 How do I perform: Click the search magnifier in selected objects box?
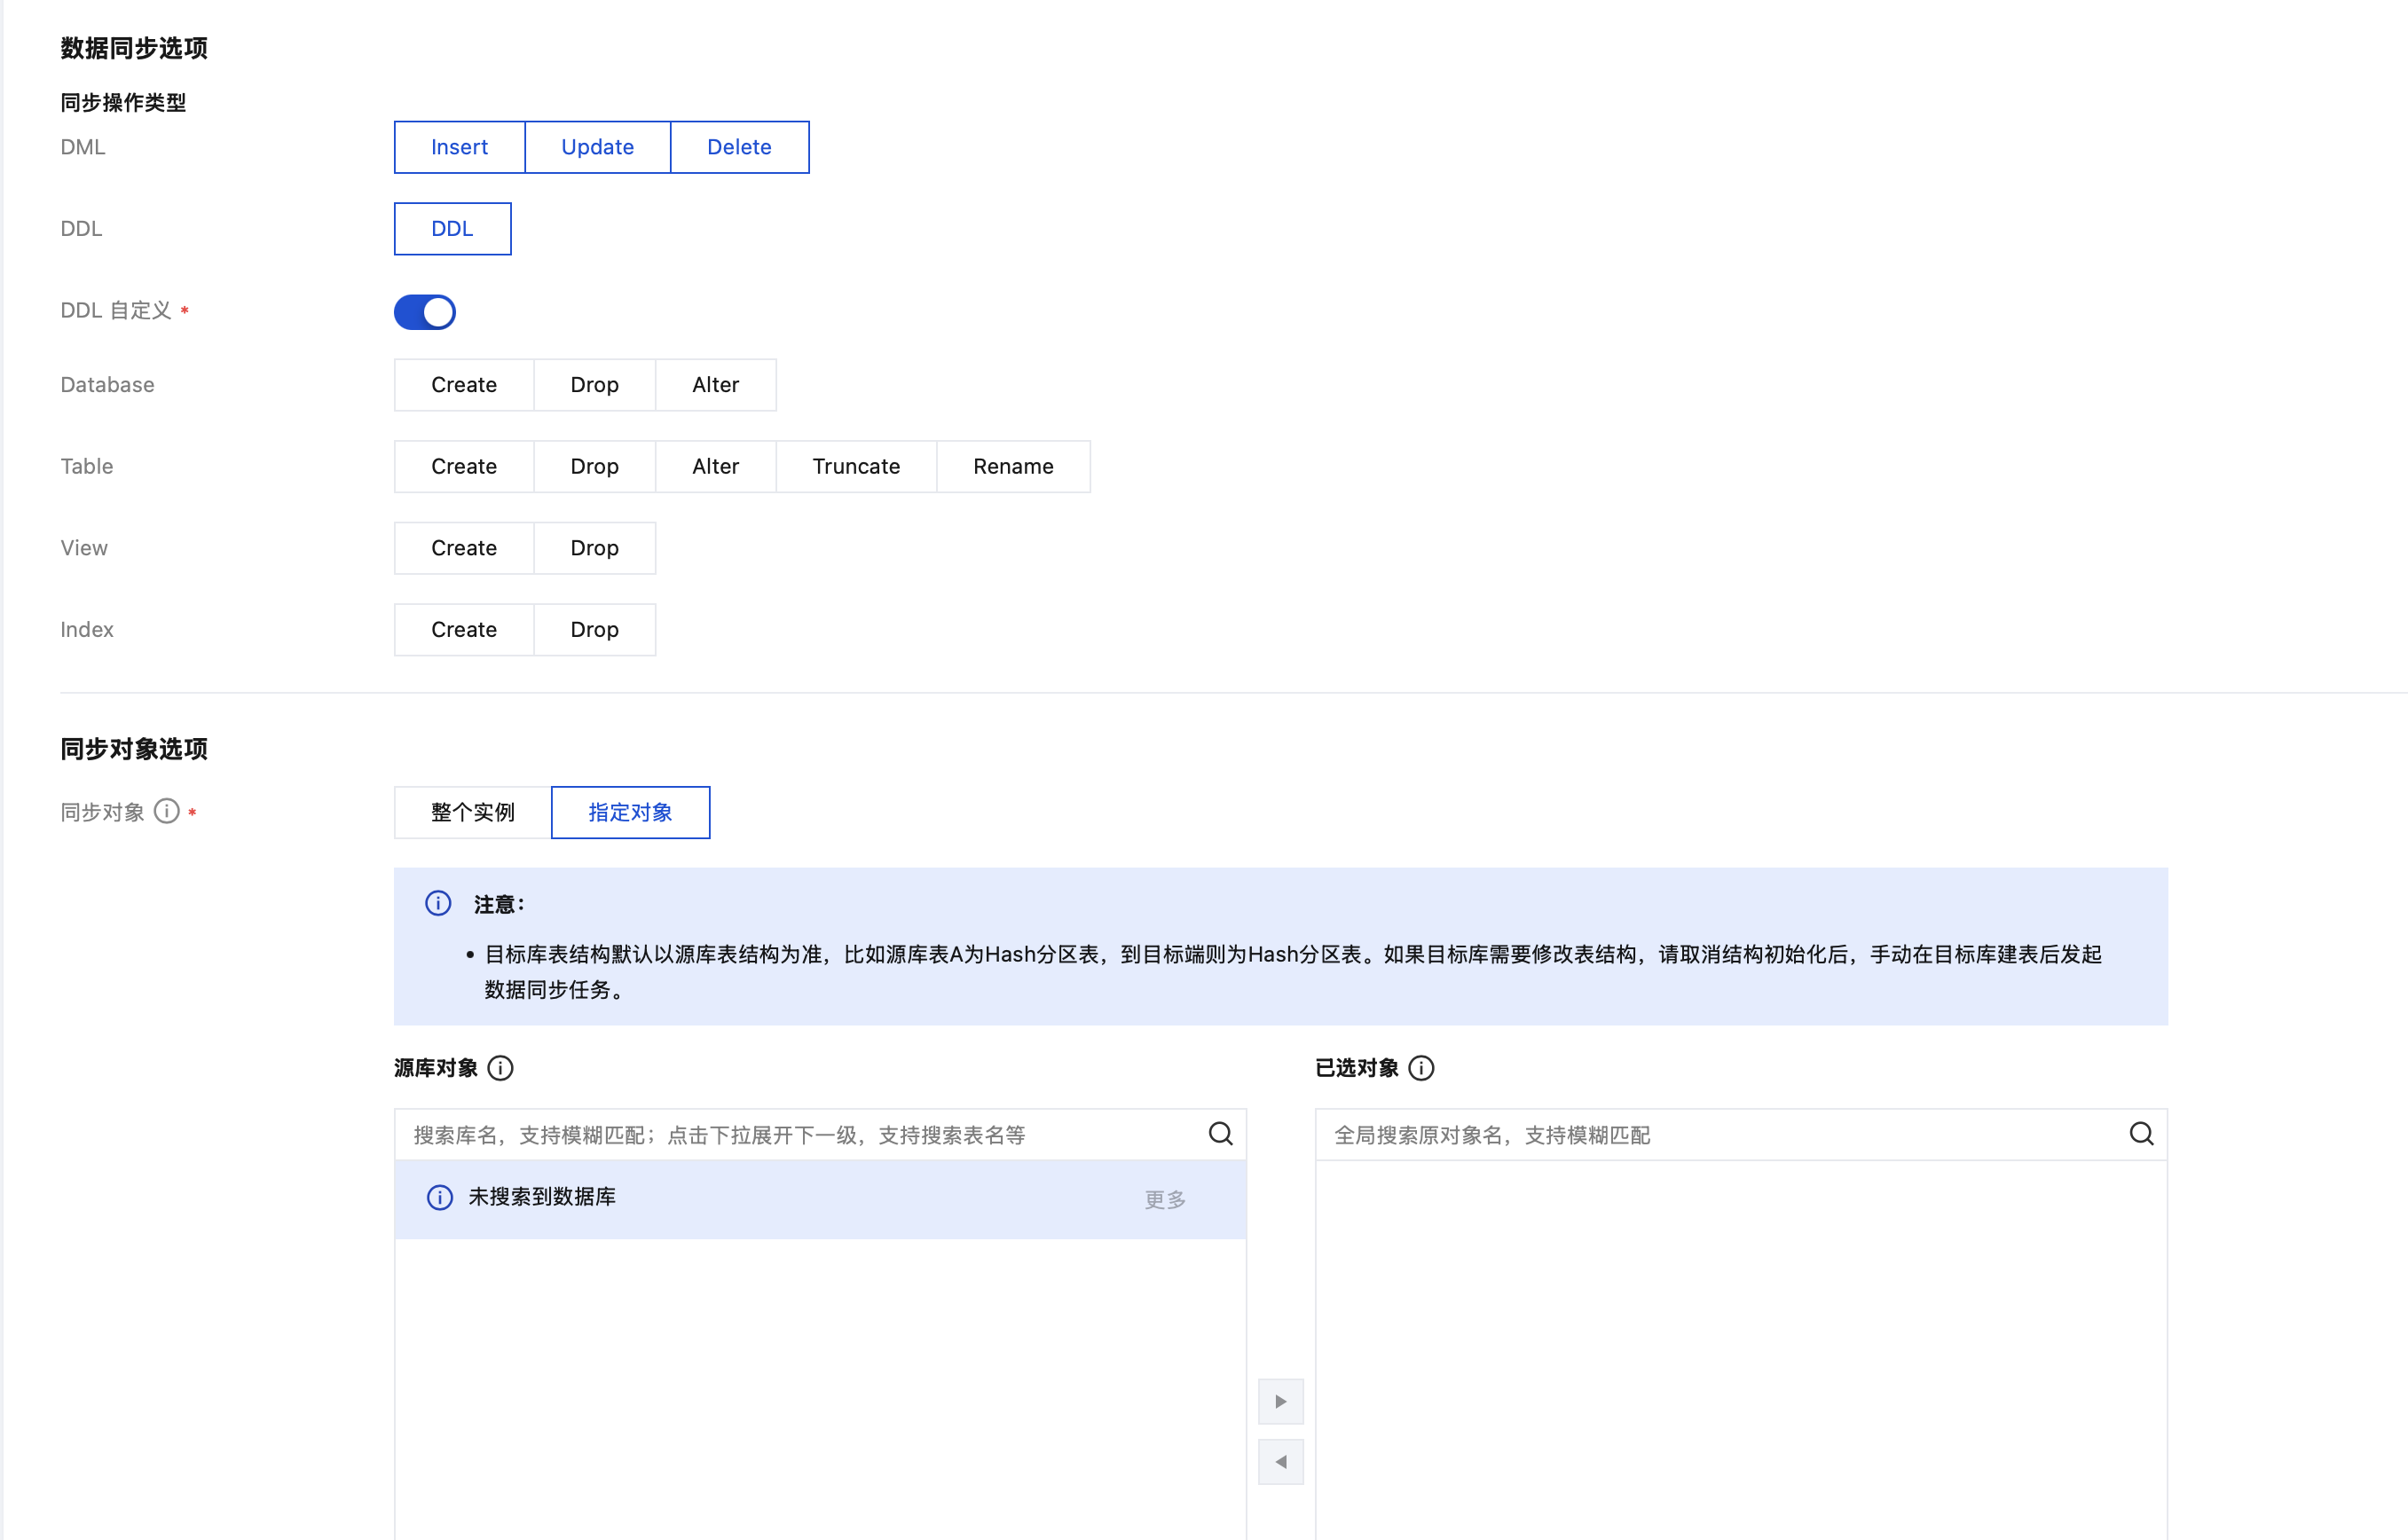(x=2141, y=1134)
